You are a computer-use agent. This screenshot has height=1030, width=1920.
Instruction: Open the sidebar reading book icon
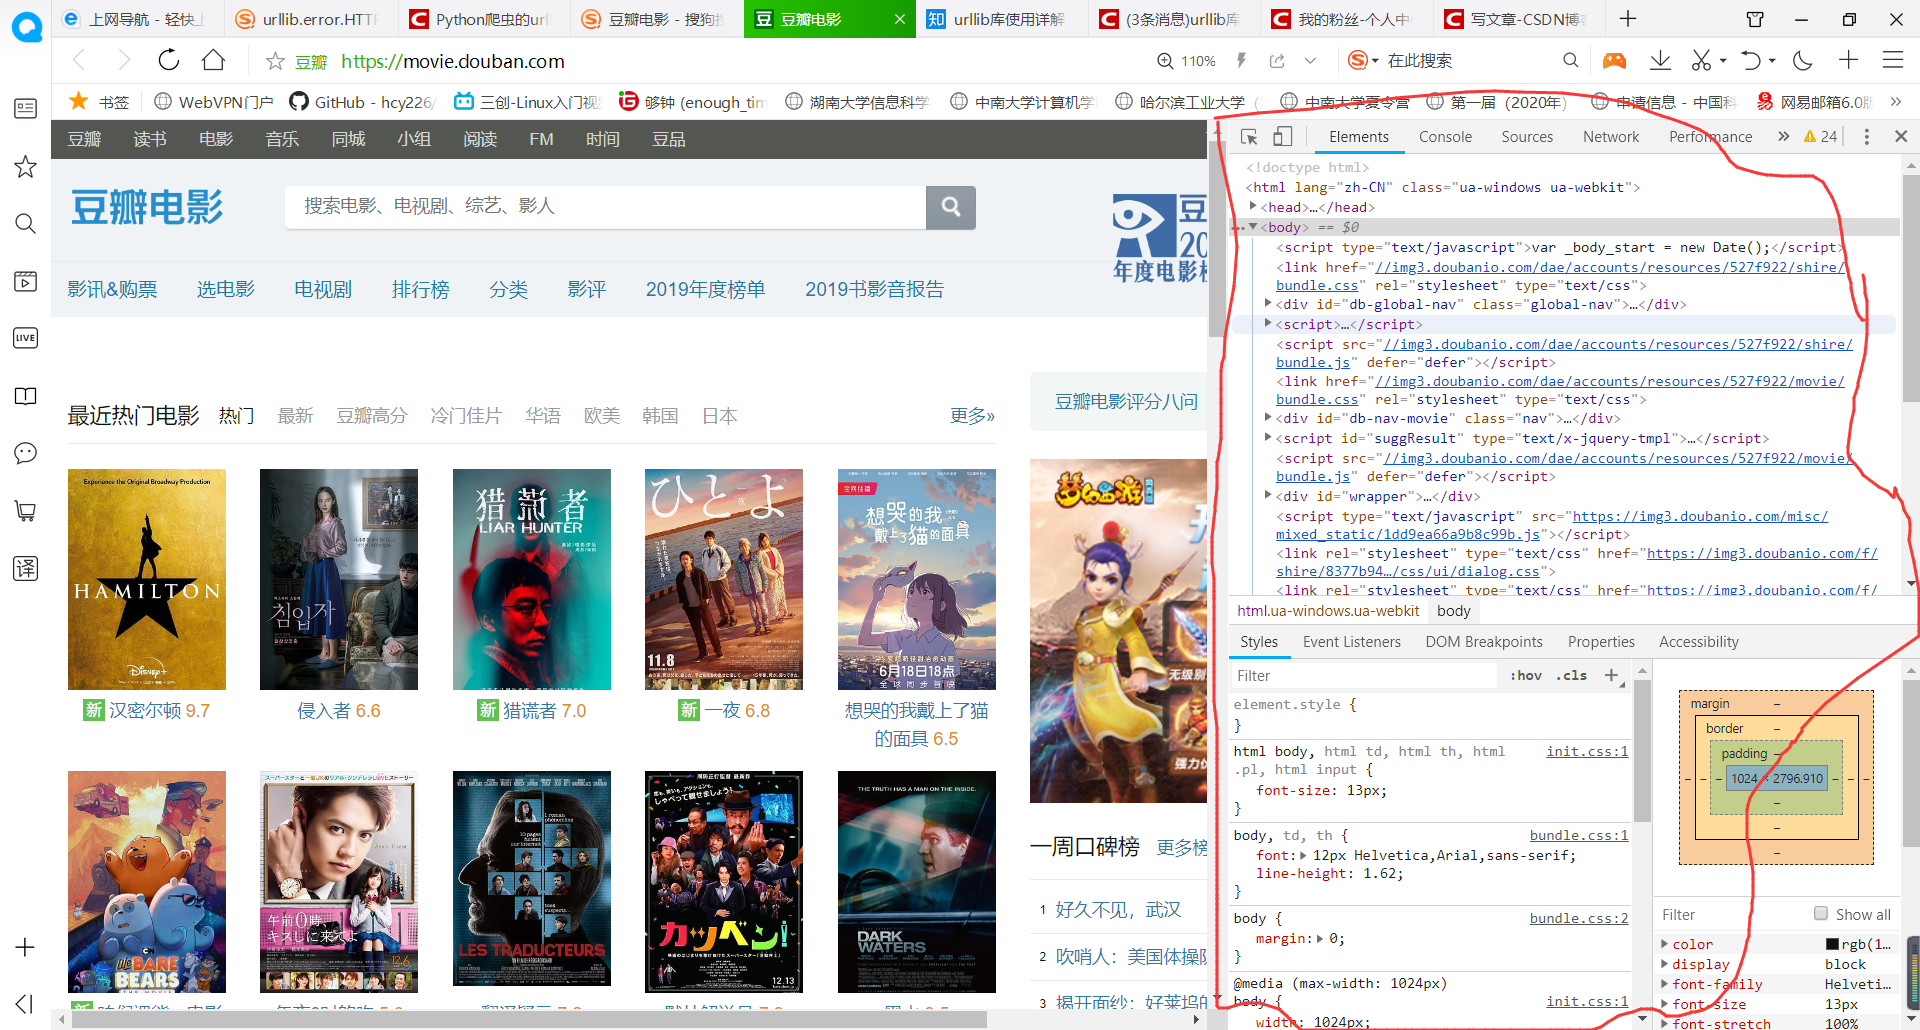tap(25, 396)
